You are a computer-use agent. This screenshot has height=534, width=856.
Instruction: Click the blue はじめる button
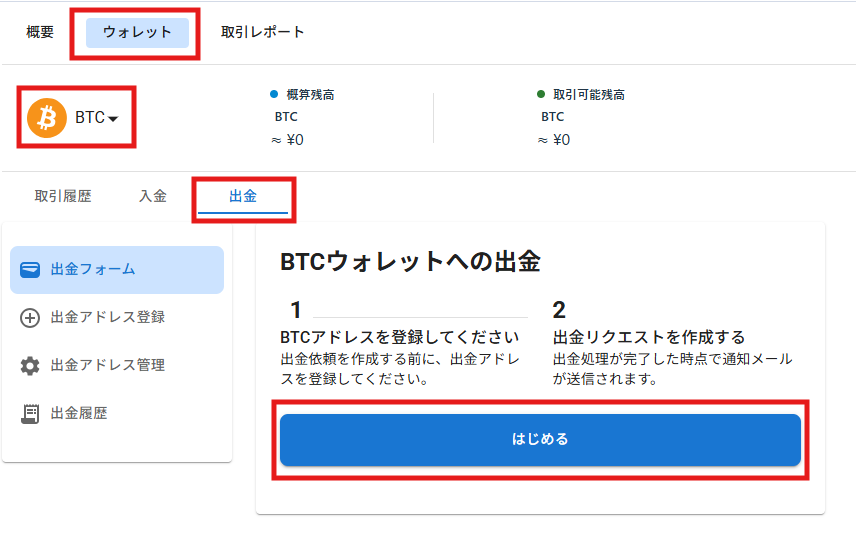(x=540, y=440)
